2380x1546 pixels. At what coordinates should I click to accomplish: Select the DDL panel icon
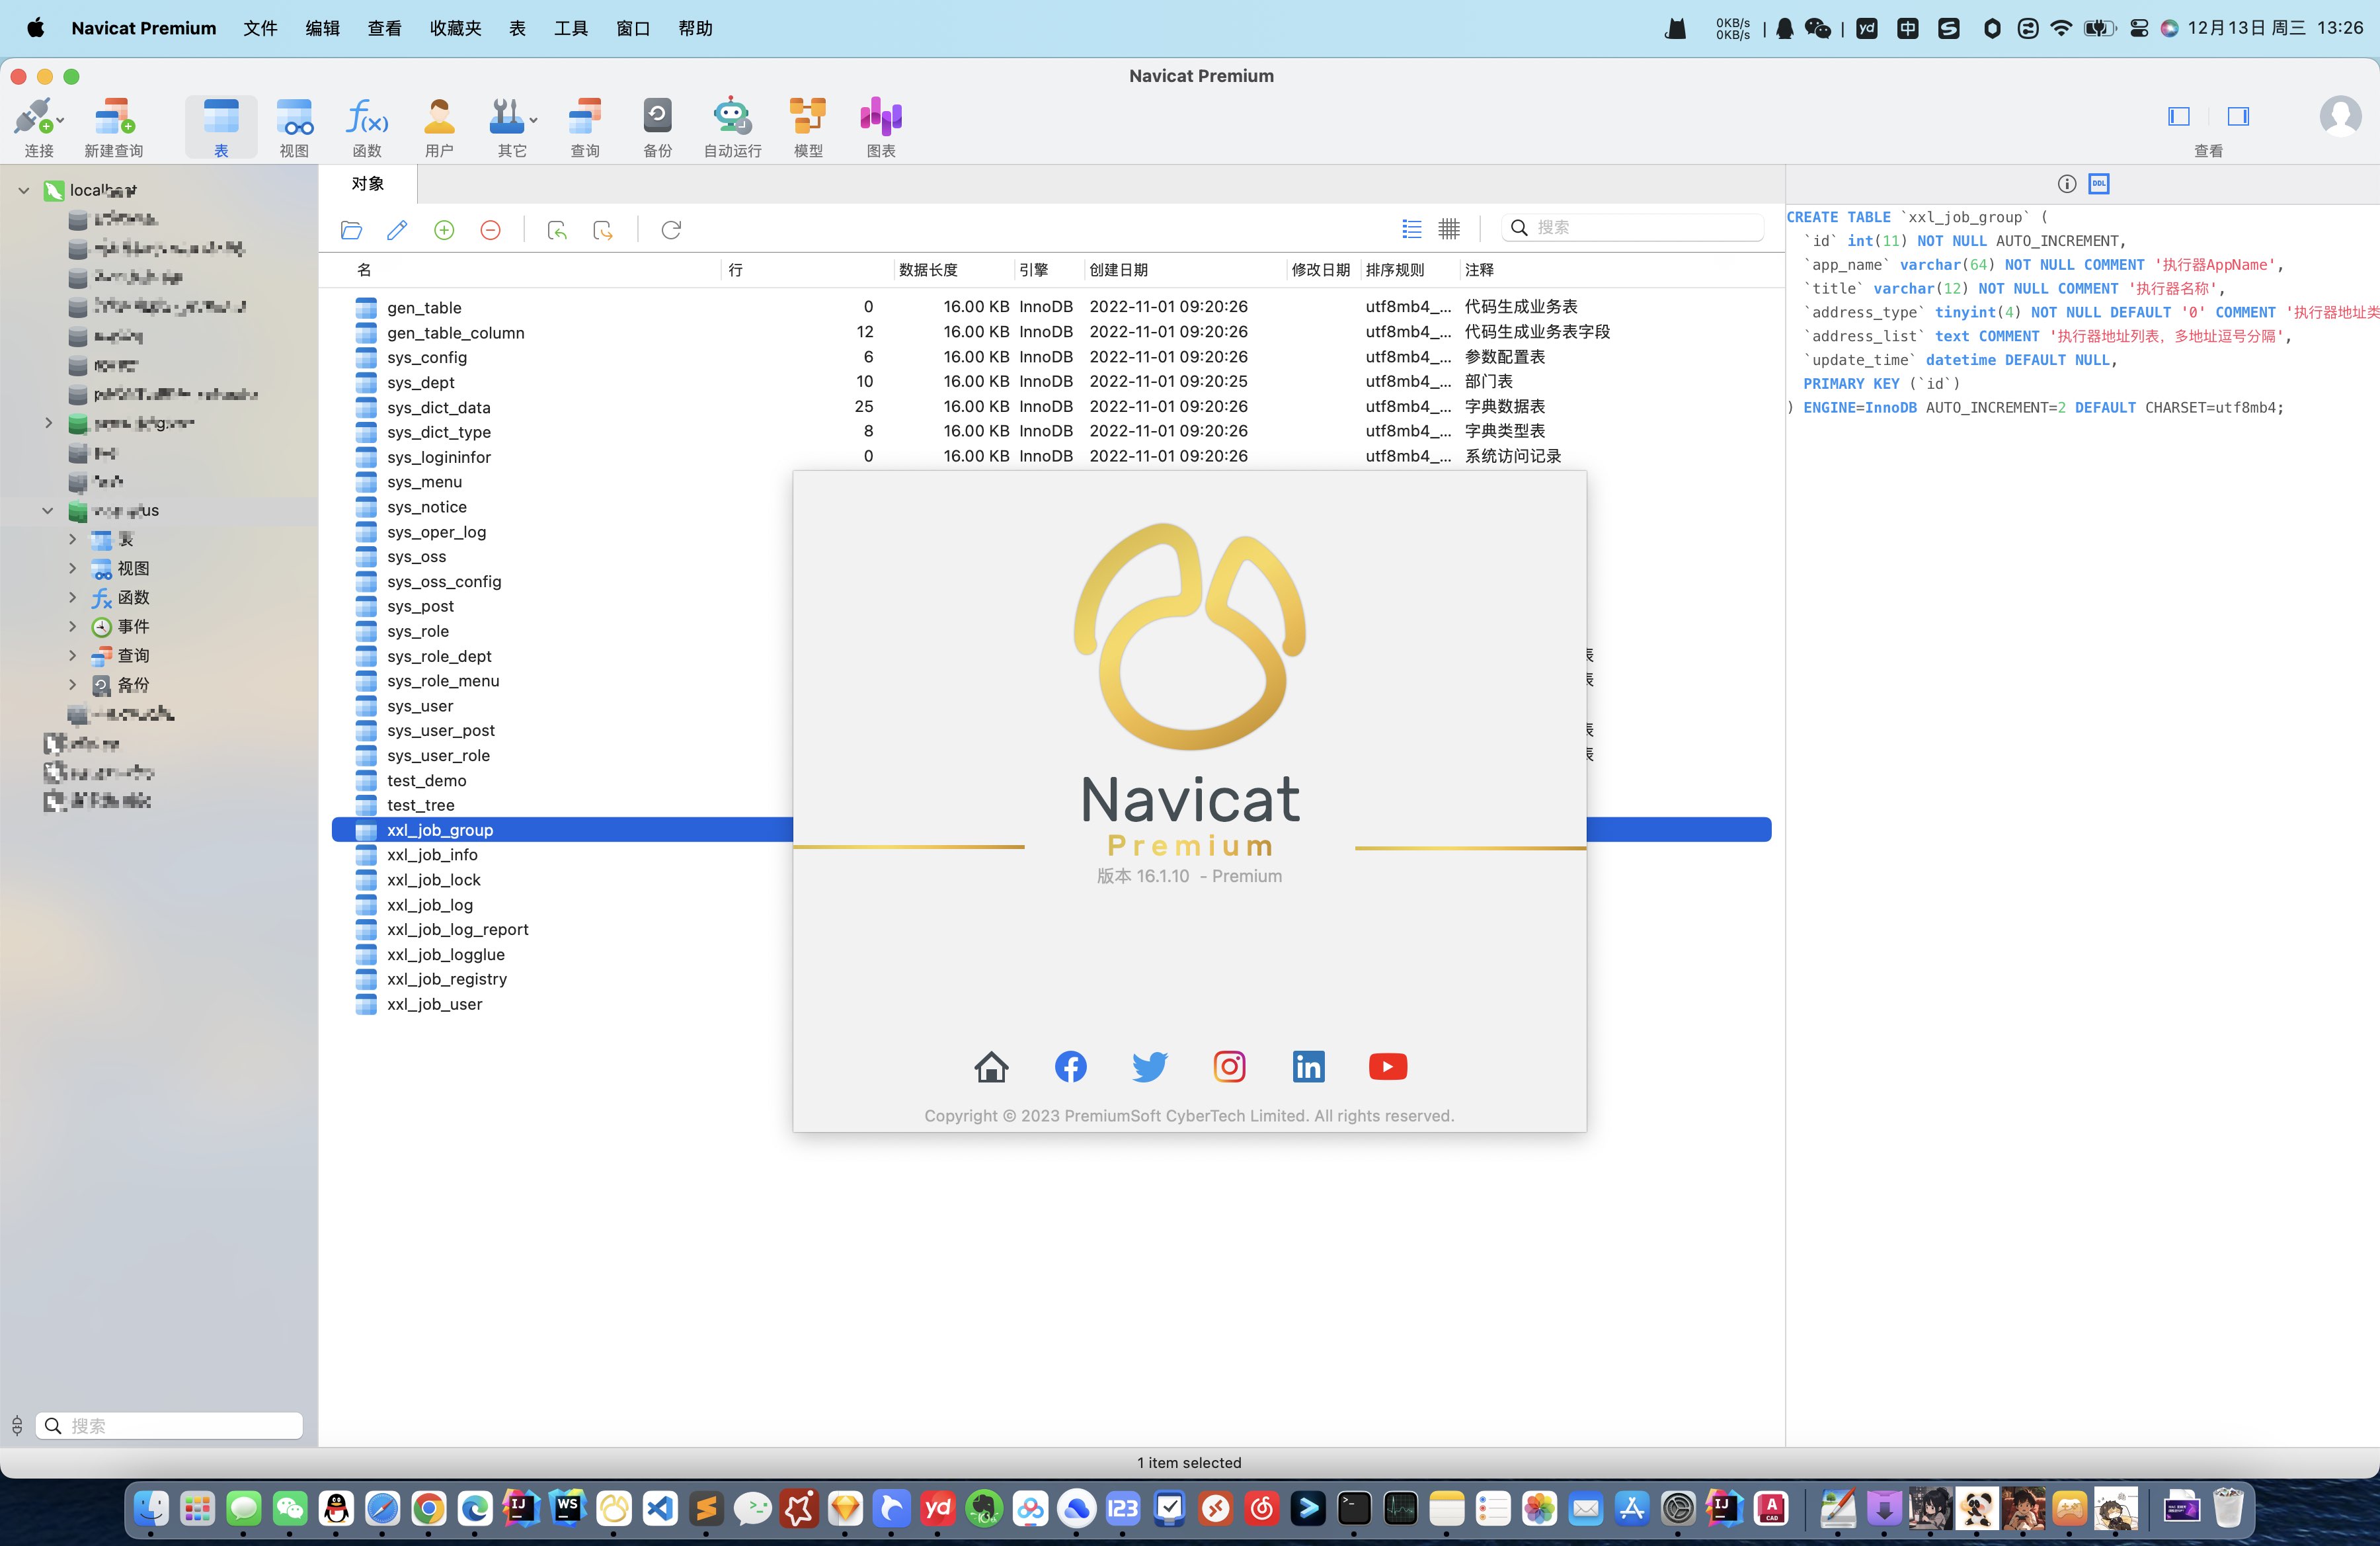(2099, 183)
